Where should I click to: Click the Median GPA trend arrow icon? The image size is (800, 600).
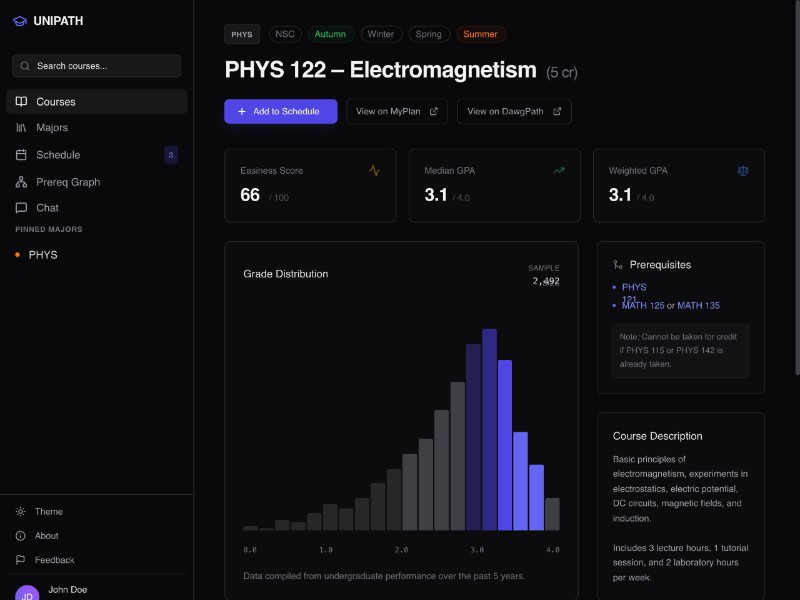[559, 171]
